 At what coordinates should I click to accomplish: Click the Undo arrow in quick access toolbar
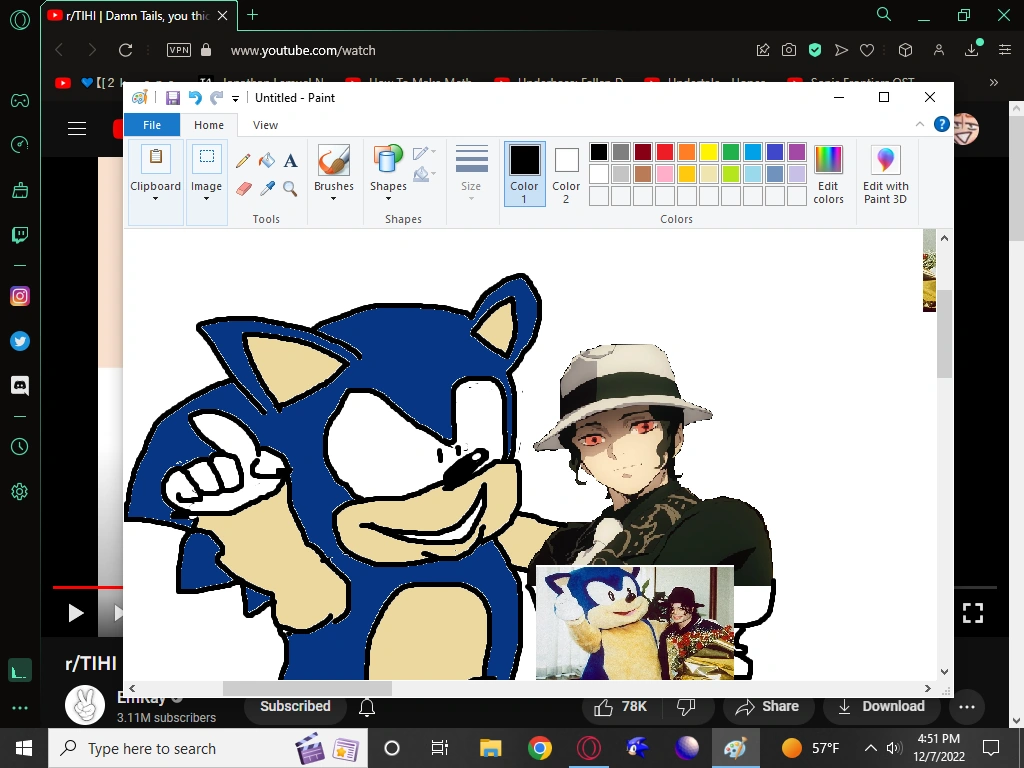pyautogui.click(x=195, y=98)
